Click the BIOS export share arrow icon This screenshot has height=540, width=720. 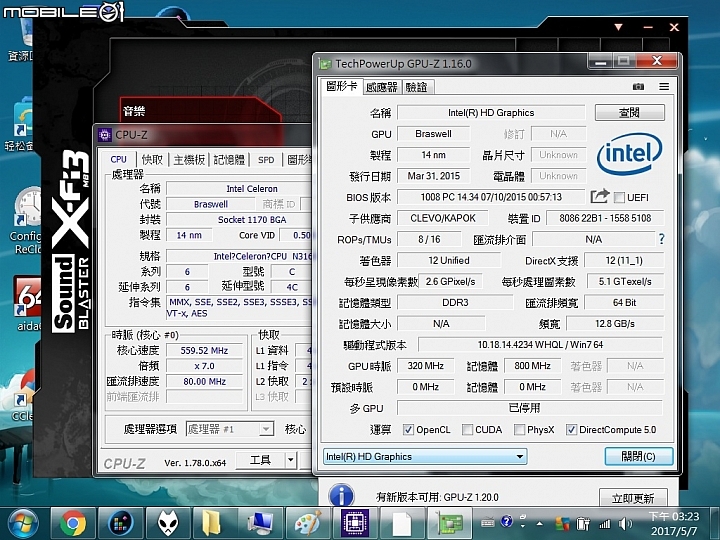pos(600,197)
